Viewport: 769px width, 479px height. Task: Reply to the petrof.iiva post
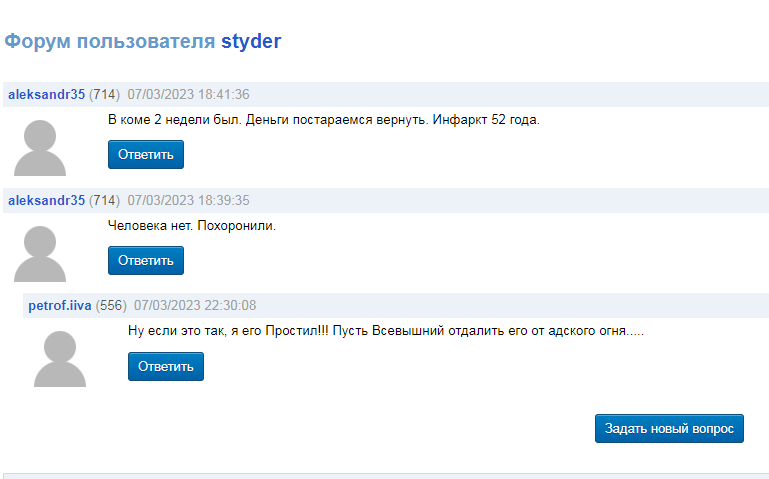166,366
